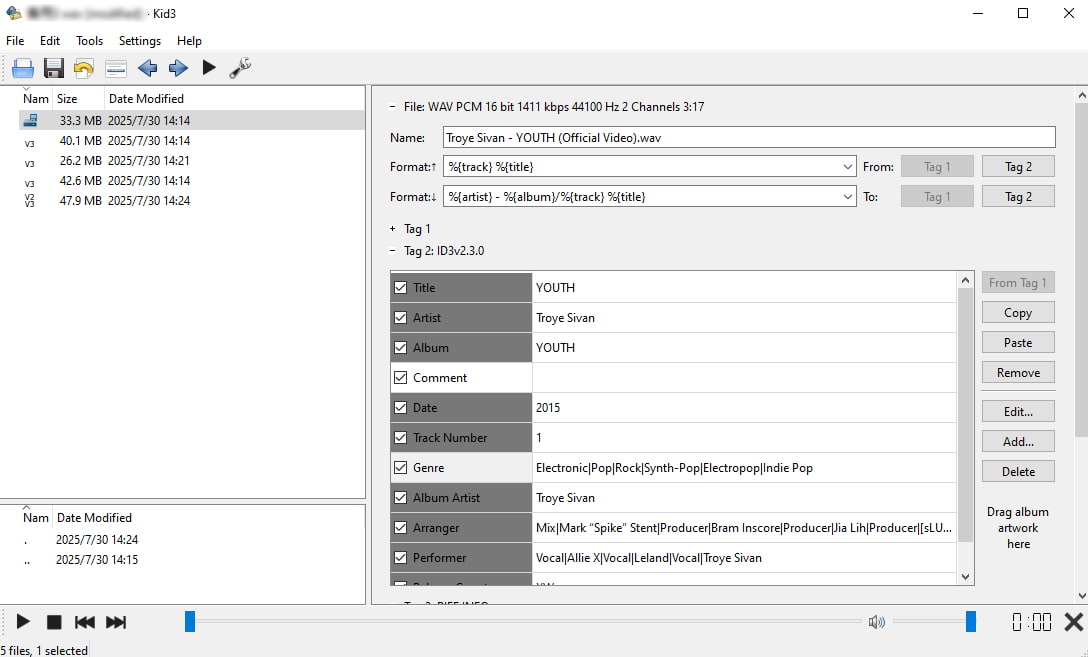Copy the tag fields
1088x657 pixels.
coord(1018,313)
